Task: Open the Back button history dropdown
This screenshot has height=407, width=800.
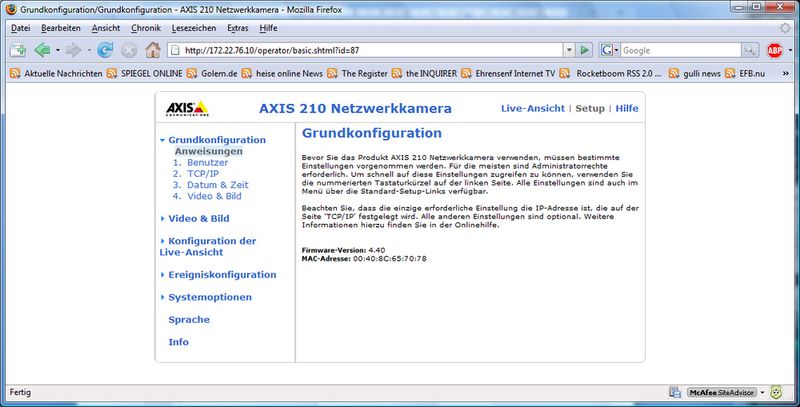Action: (x=58, y=50)
